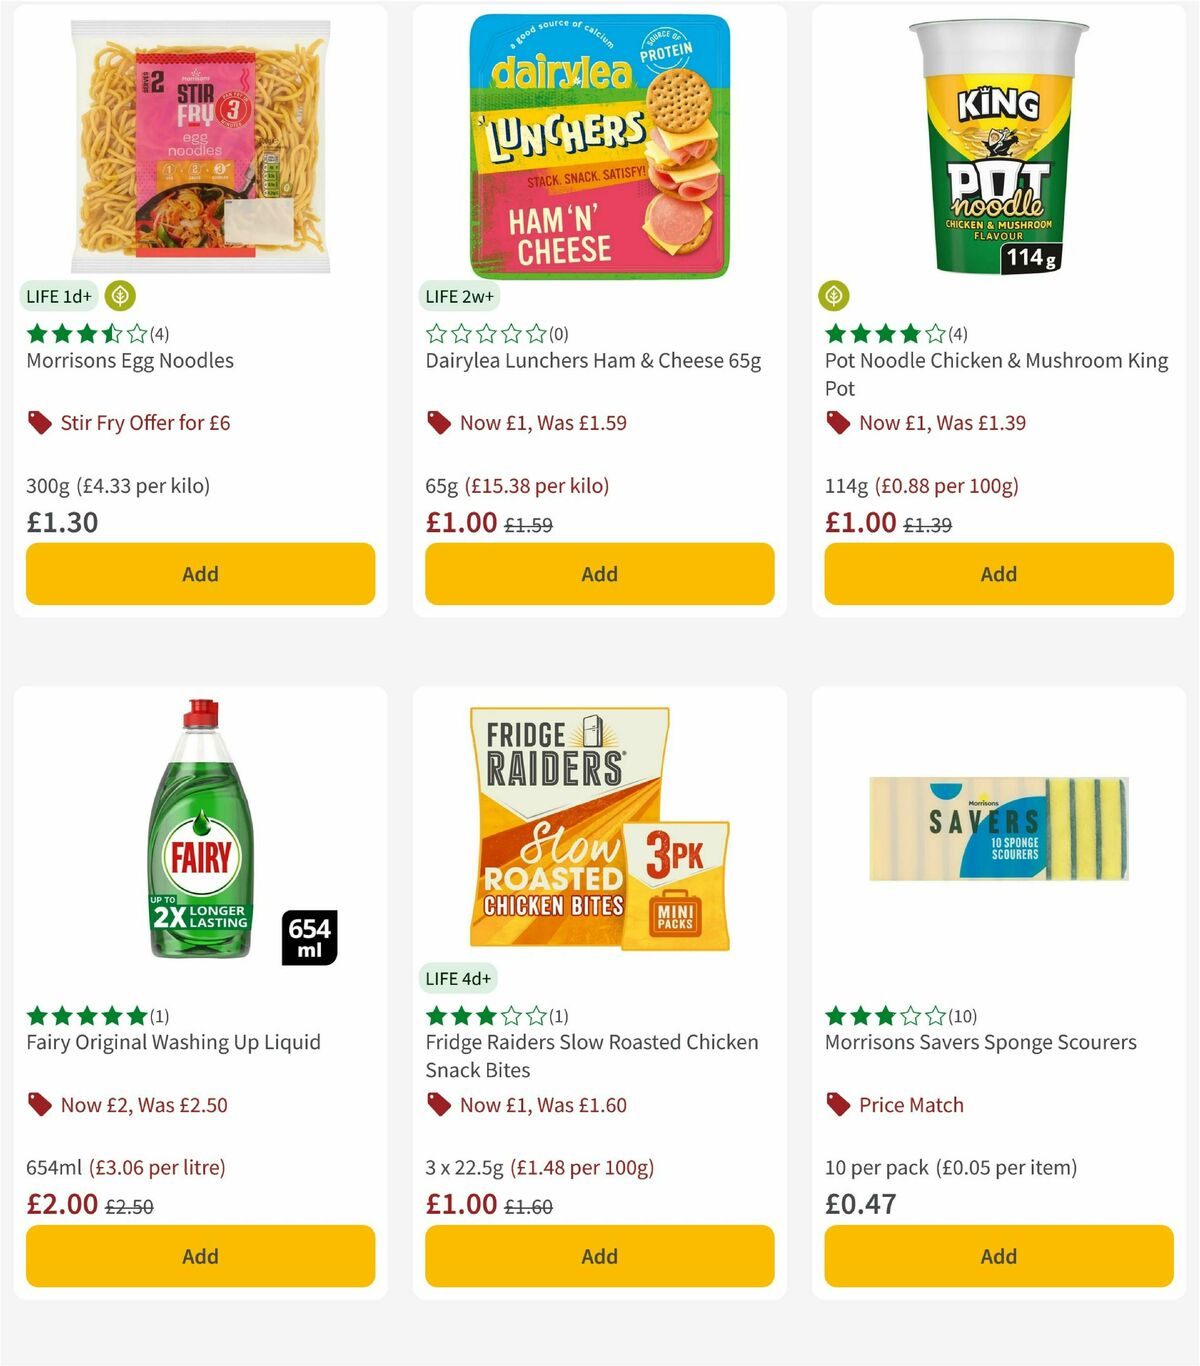1200x1366 pixels.
Task: Click the red tag icon on the Dairylea Lunchers offer
Action: pos(439,422)
